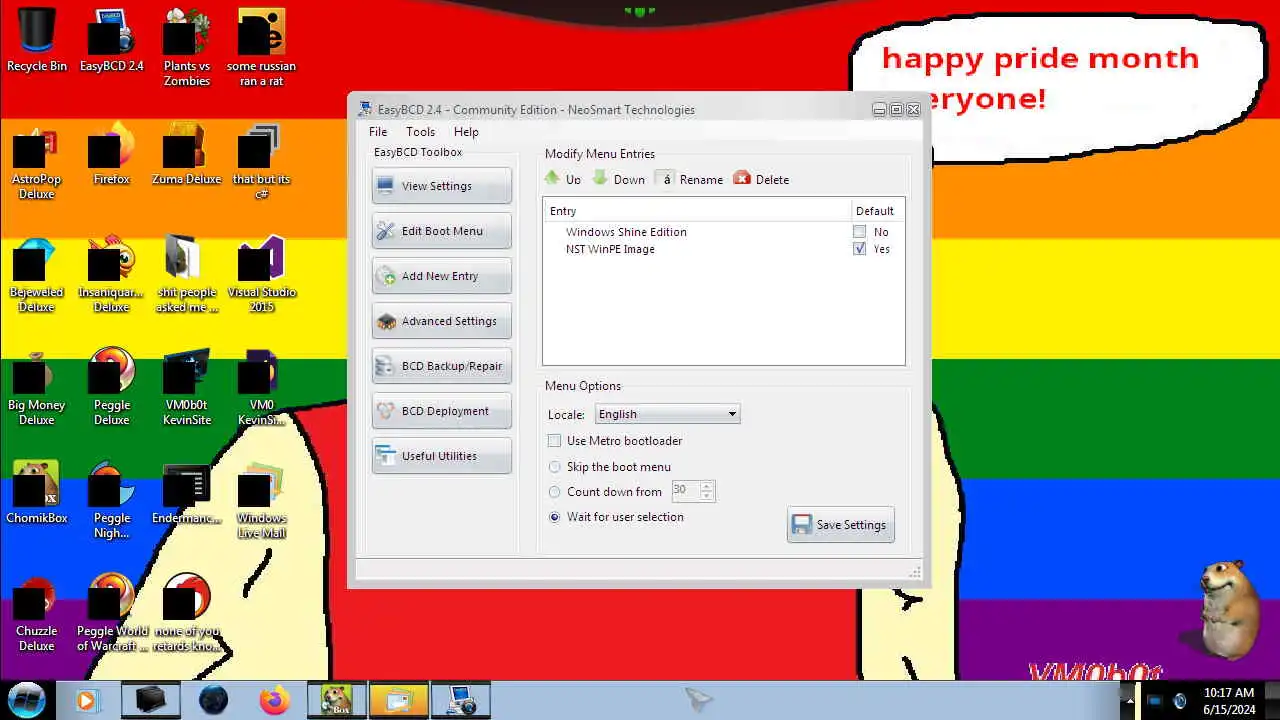Screen dimensions: 1280x720
Task: Select Plants vs Zombies desktop icon
Action: click(187, 47)
